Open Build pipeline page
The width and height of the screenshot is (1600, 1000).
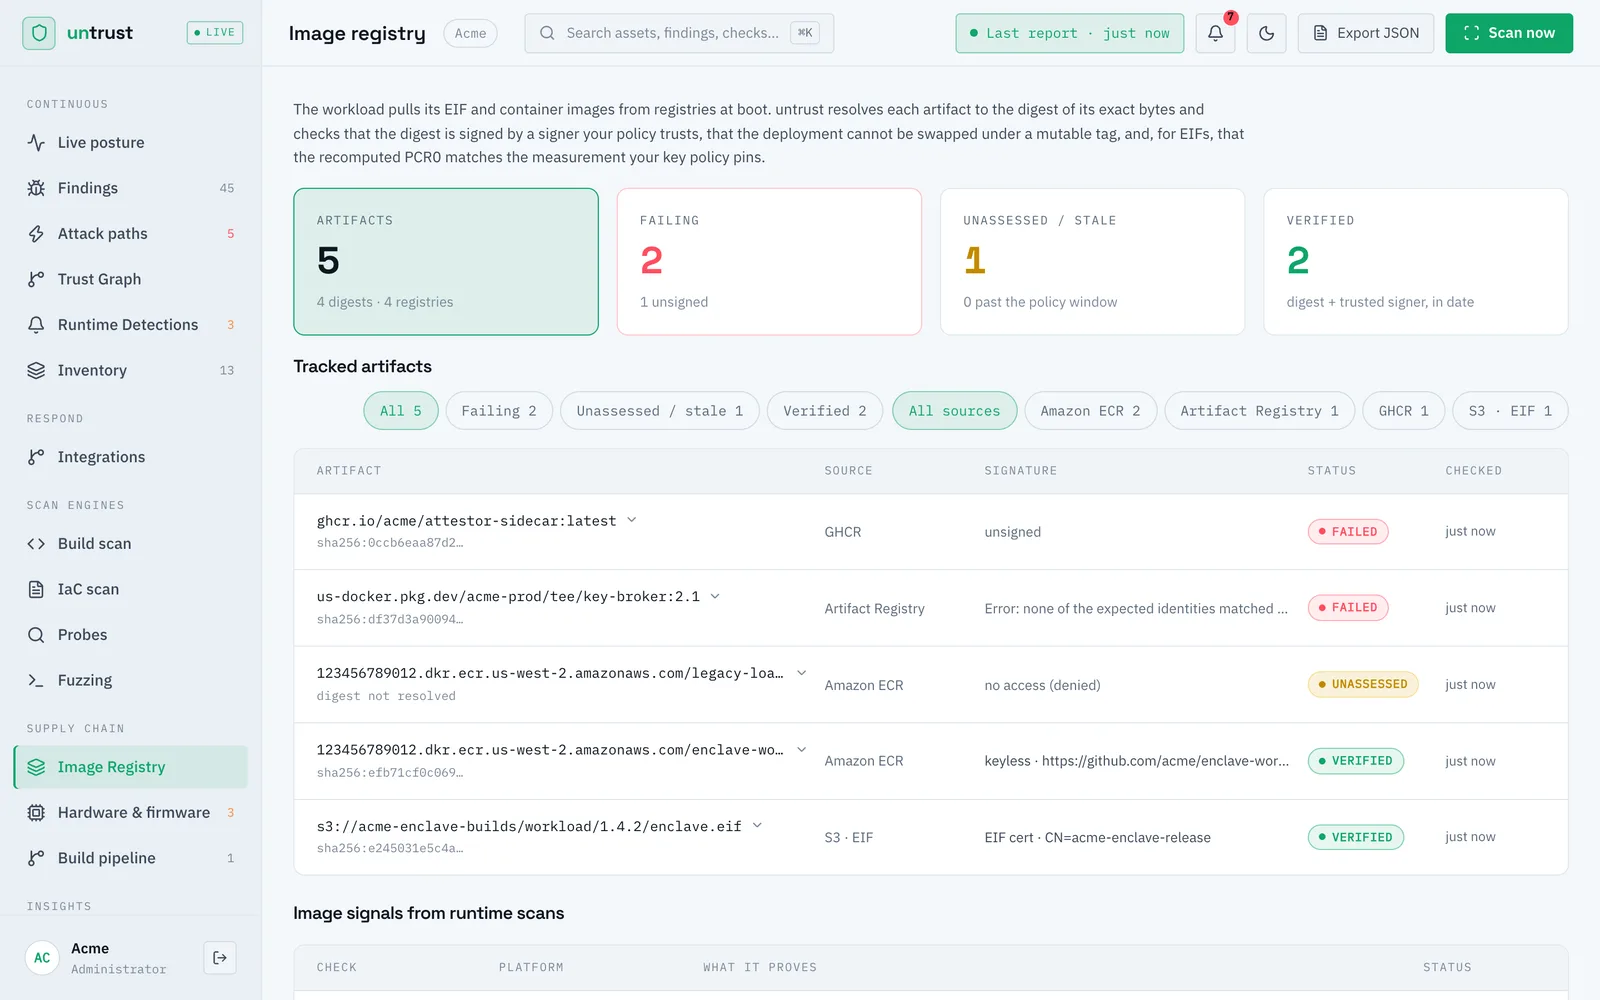[130, 858]
